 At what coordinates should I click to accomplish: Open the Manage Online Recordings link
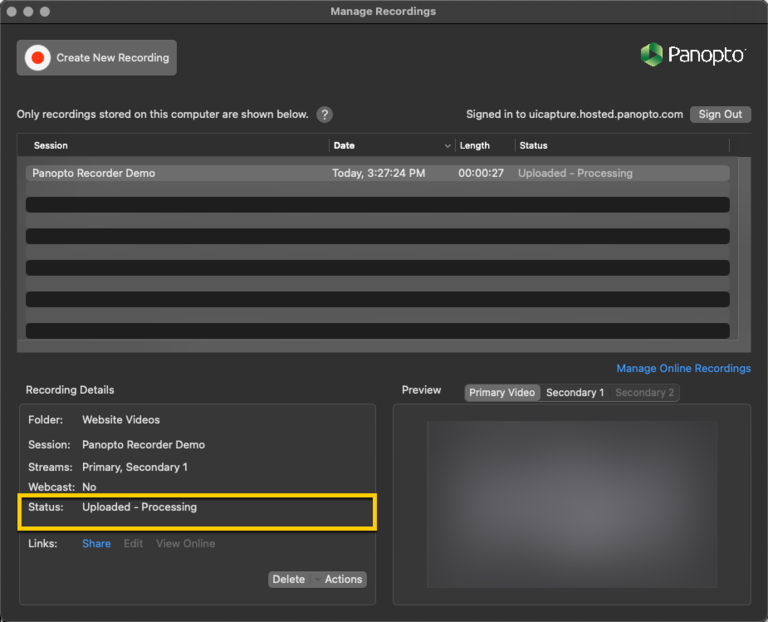pyautogui.click(x=683, y=369)
